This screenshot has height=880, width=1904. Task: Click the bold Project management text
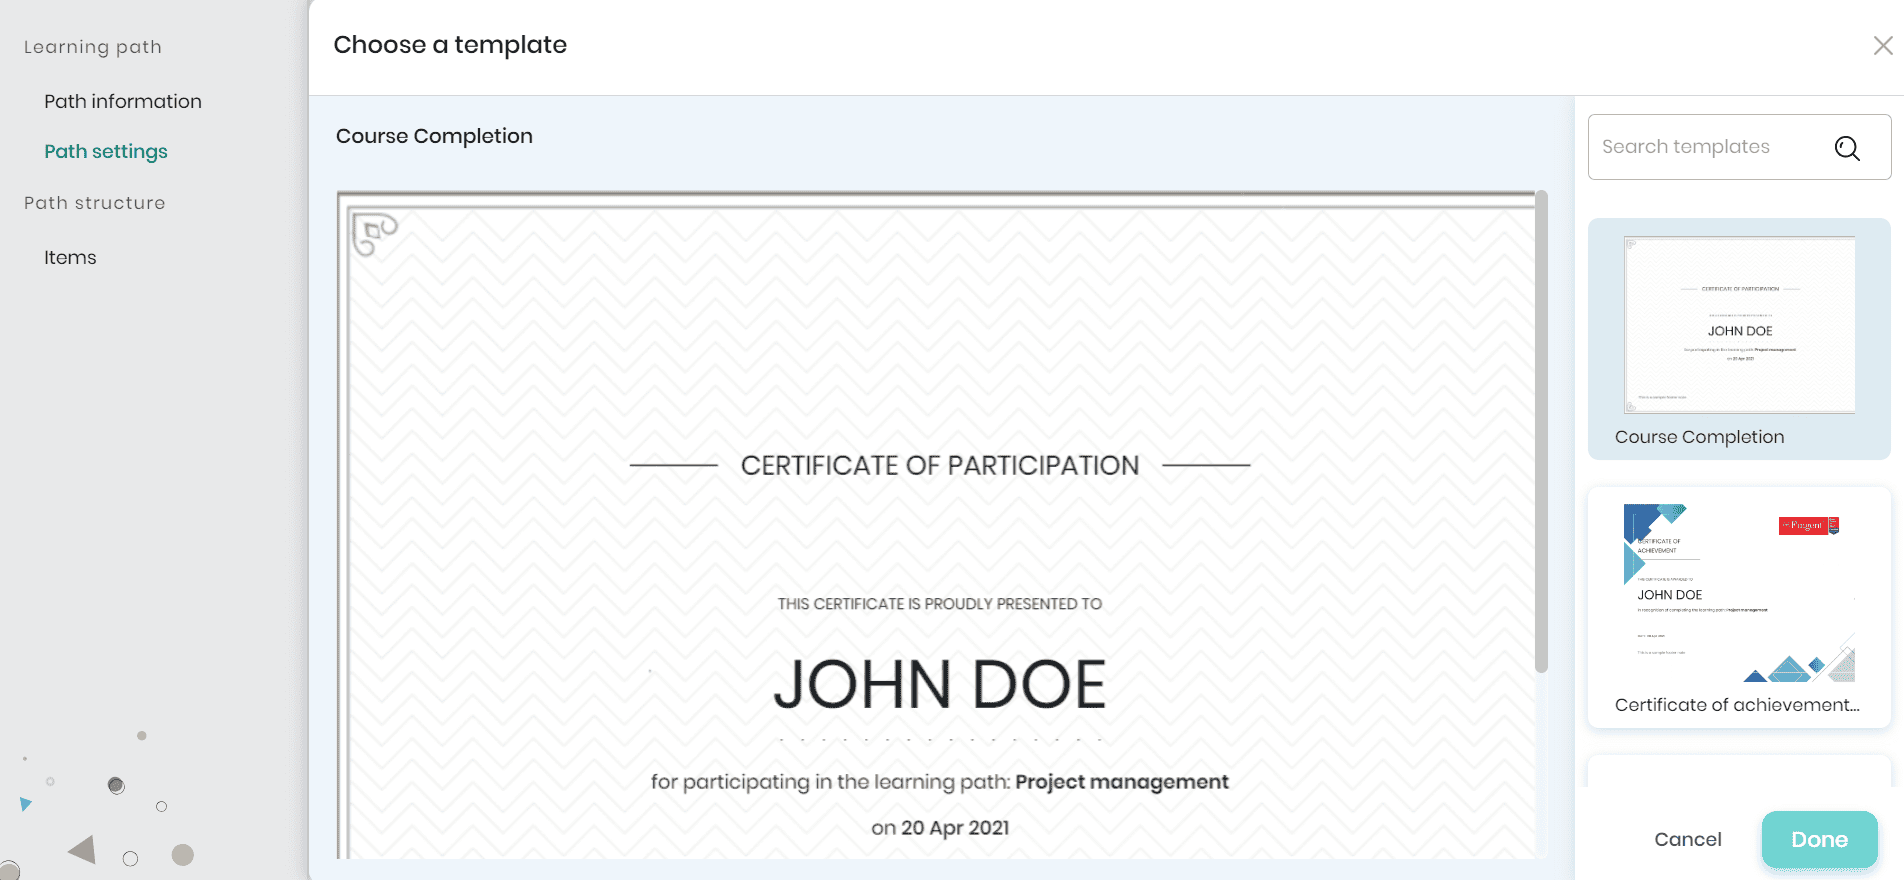click(1121, 782)
